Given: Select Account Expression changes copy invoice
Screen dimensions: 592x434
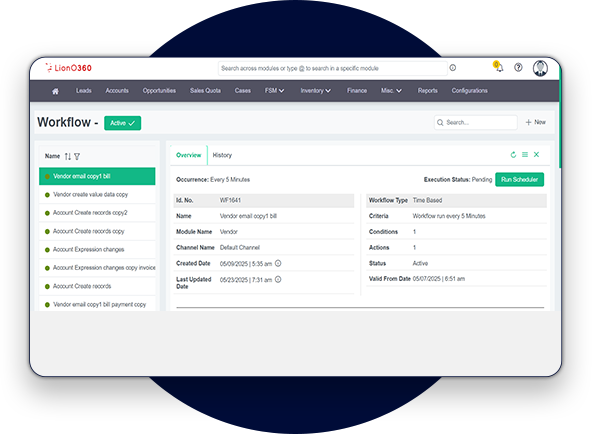Looking at the screenshot, I should click(97, 268).
